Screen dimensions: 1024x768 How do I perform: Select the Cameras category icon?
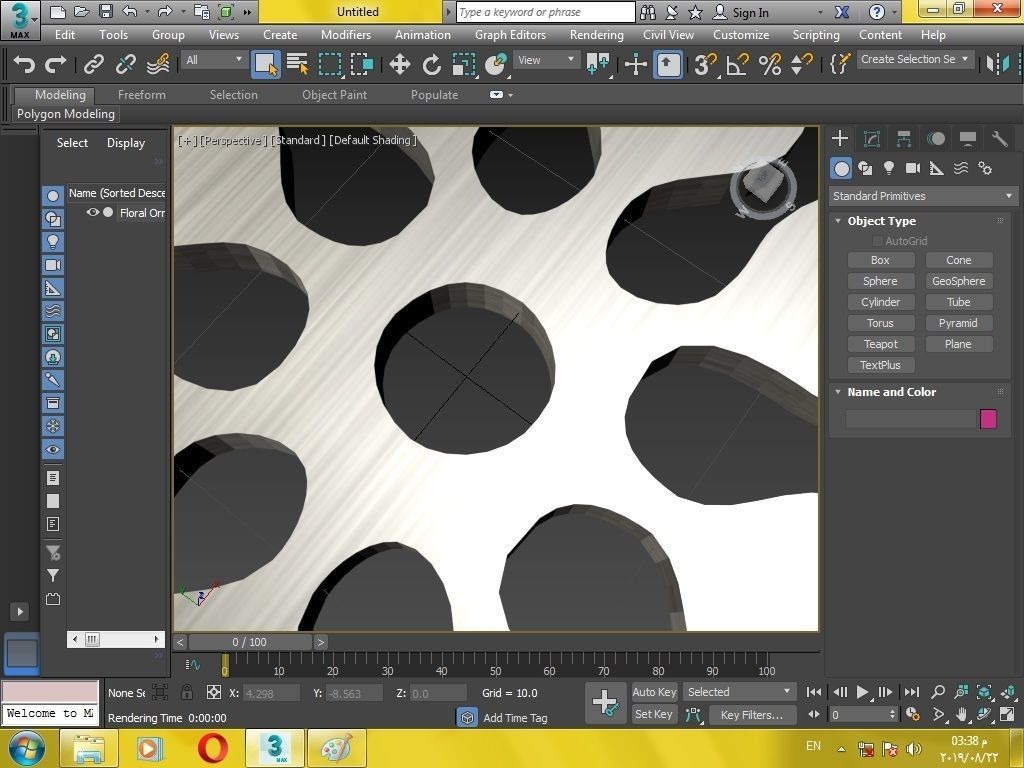point(913,168)
